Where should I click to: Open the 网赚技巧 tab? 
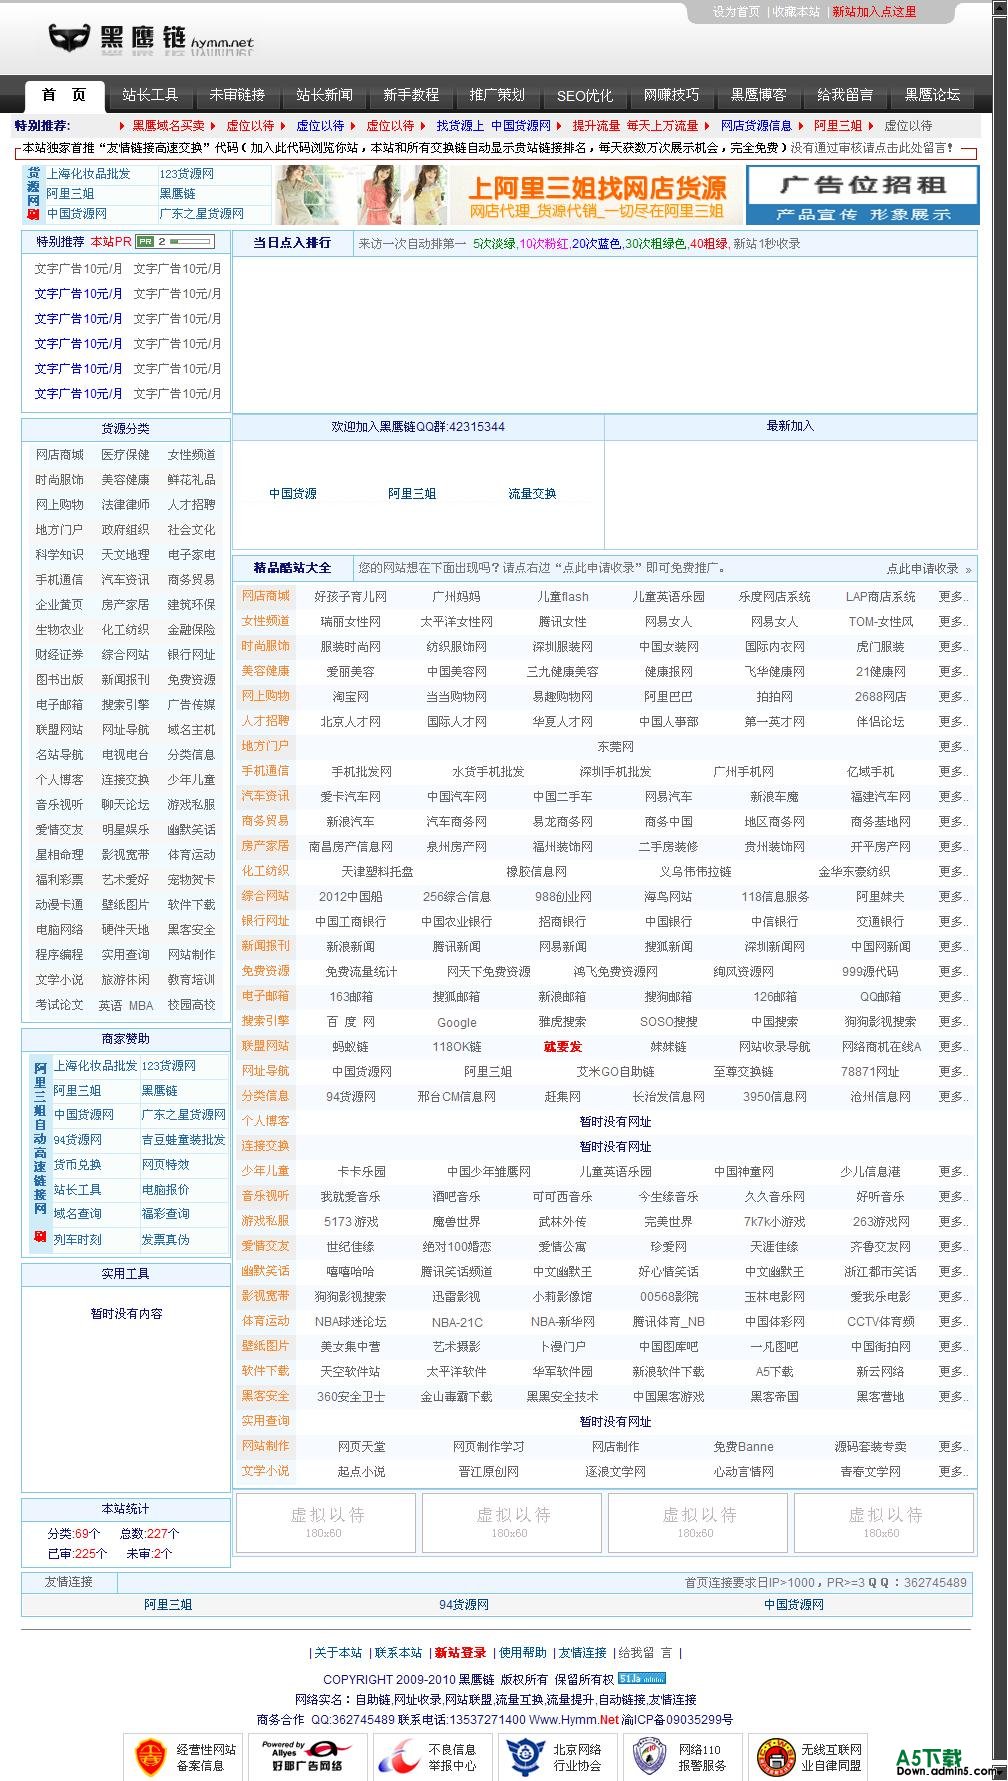click(671, 95)
